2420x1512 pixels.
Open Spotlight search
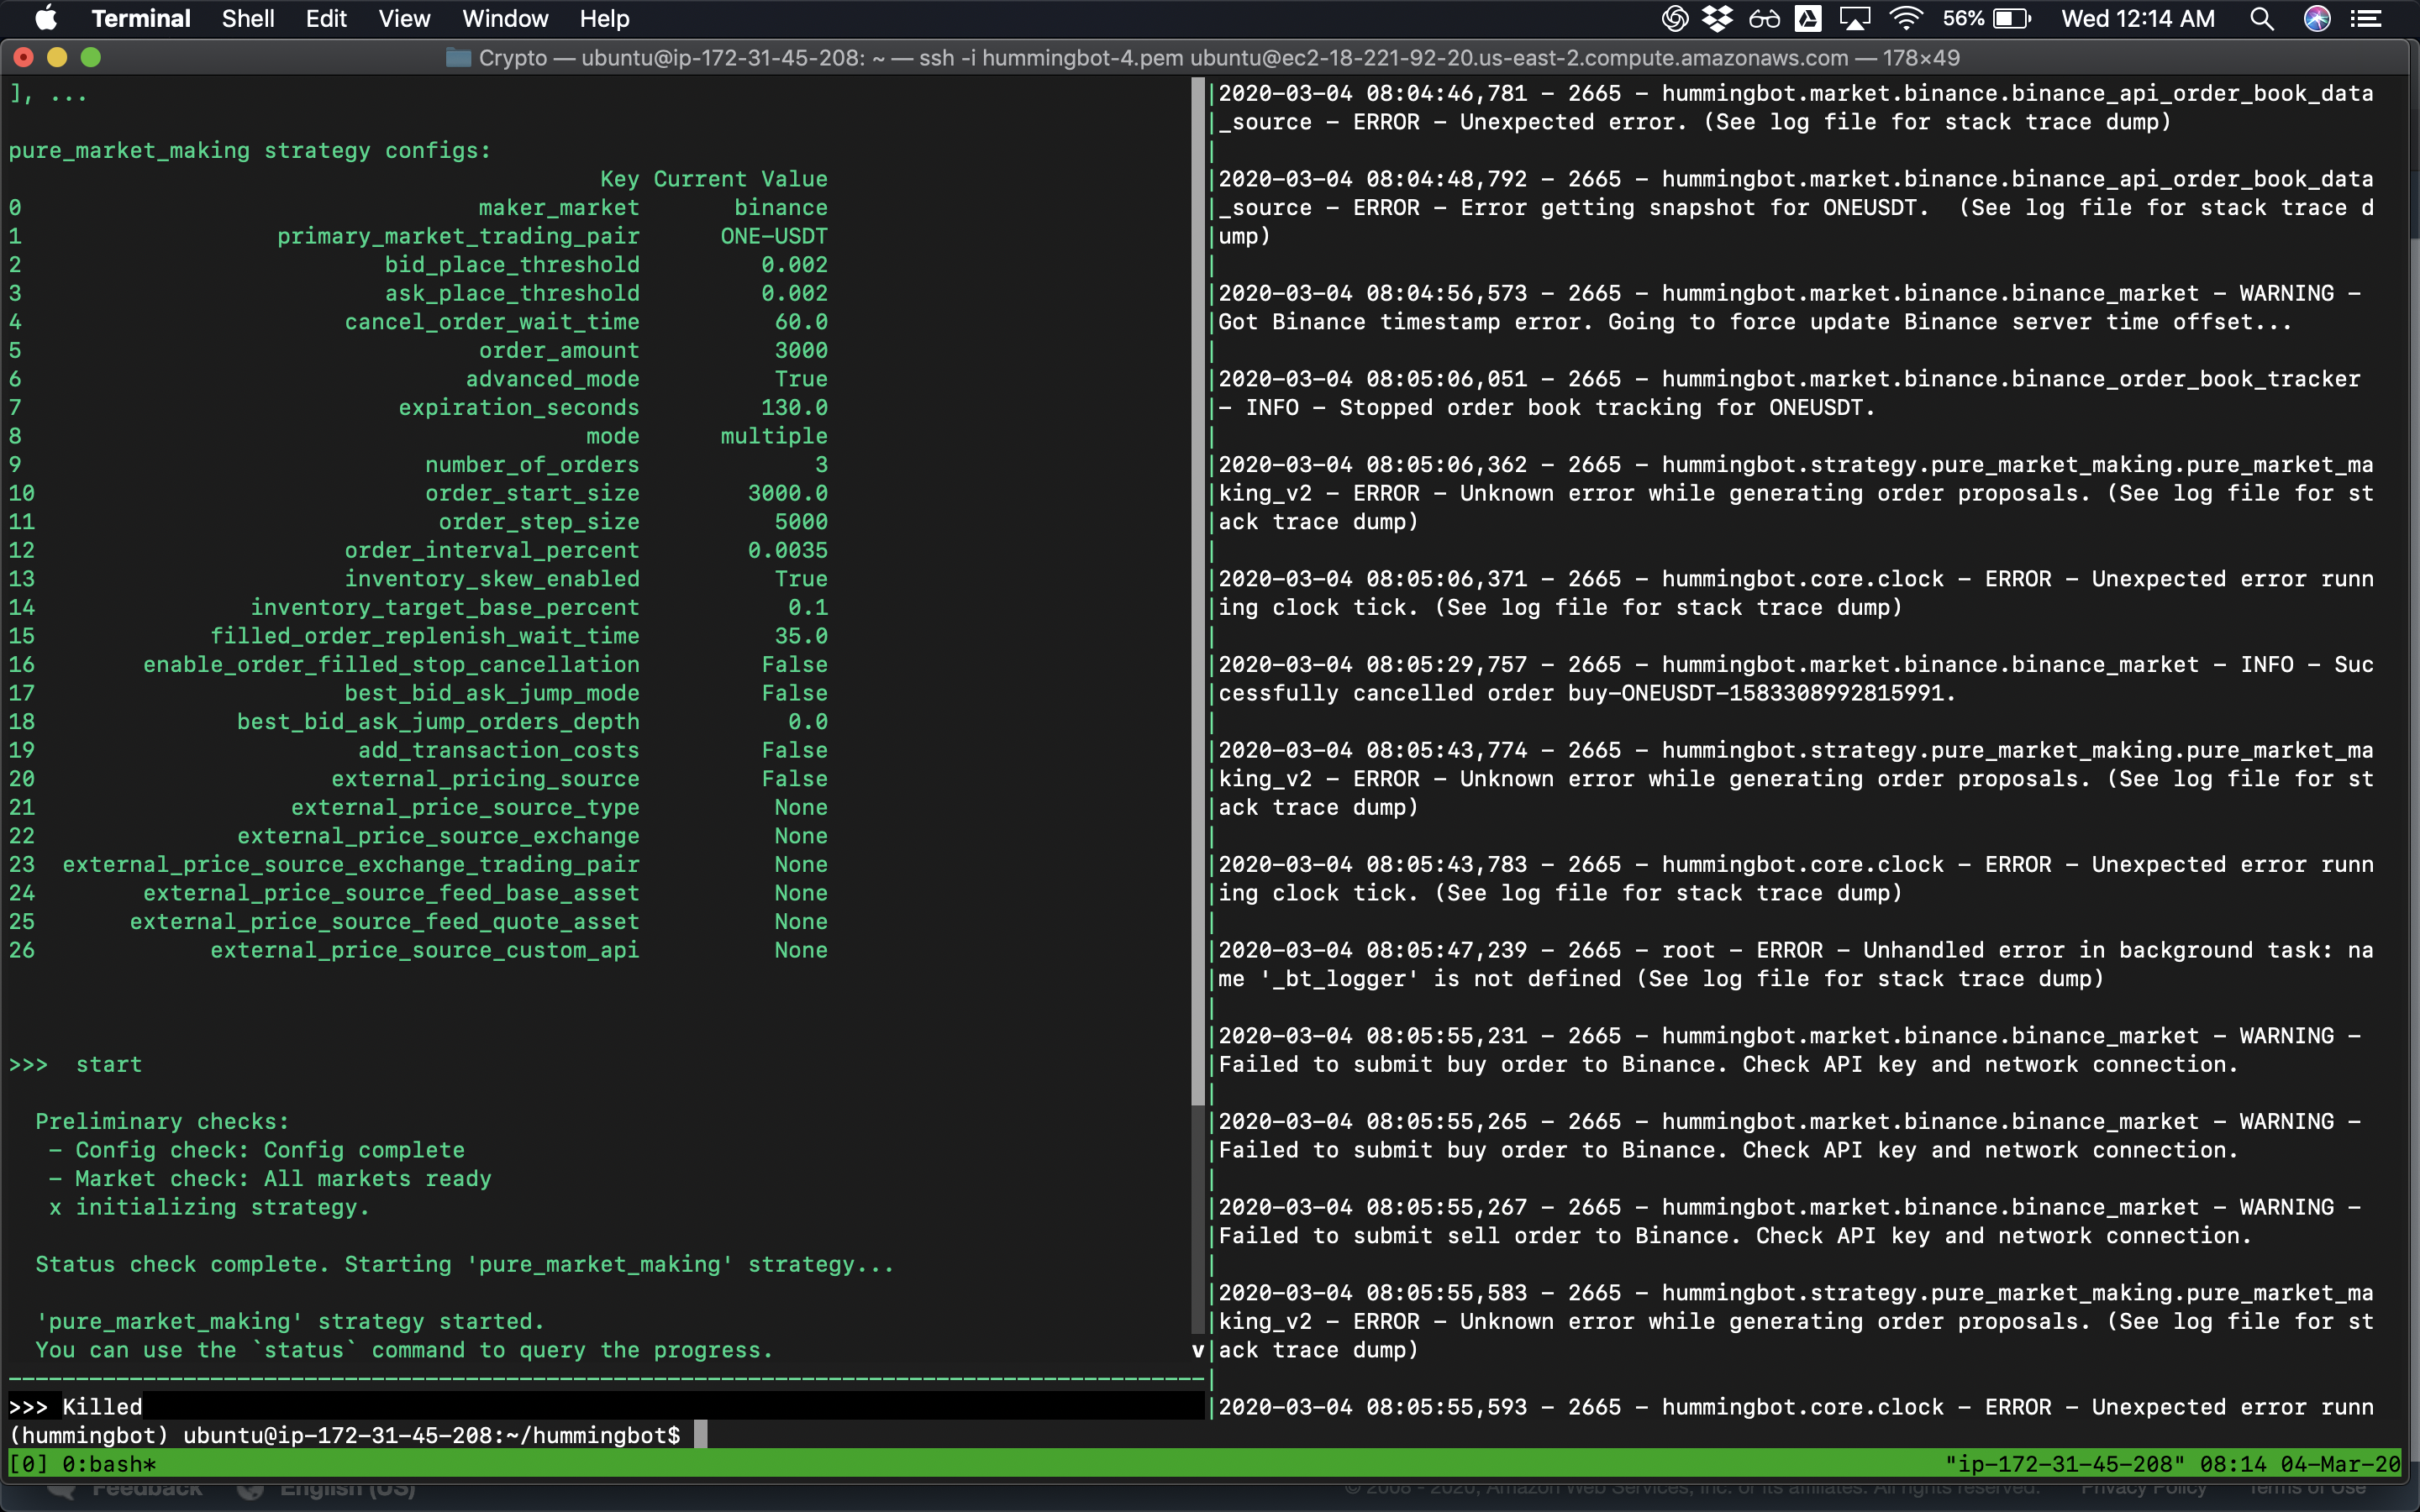tap(2261, 18)
